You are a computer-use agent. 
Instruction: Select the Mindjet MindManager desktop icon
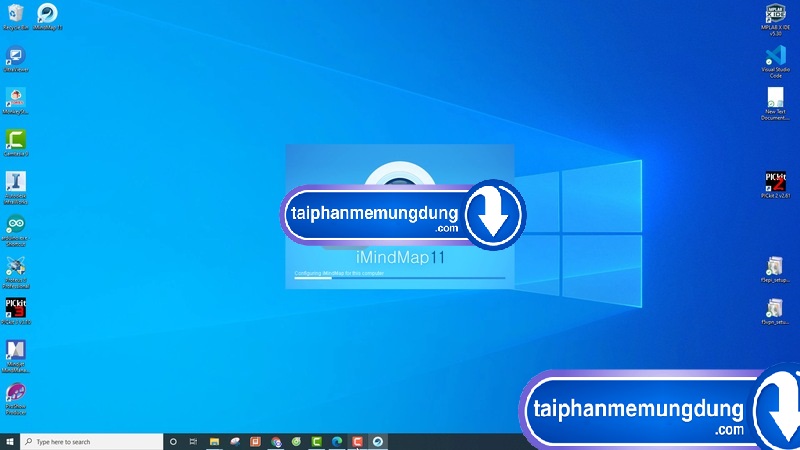pos(15,357)
